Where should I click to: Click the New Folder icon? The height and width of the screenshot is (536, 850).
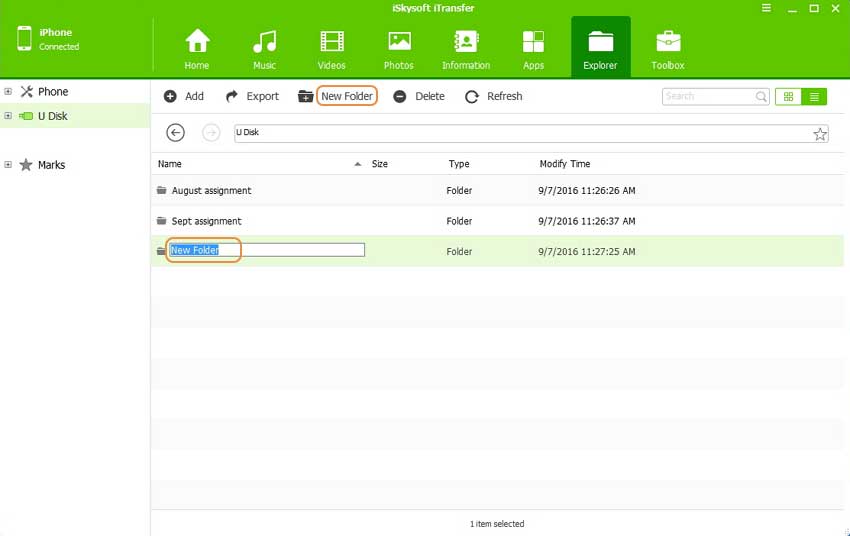306,96
